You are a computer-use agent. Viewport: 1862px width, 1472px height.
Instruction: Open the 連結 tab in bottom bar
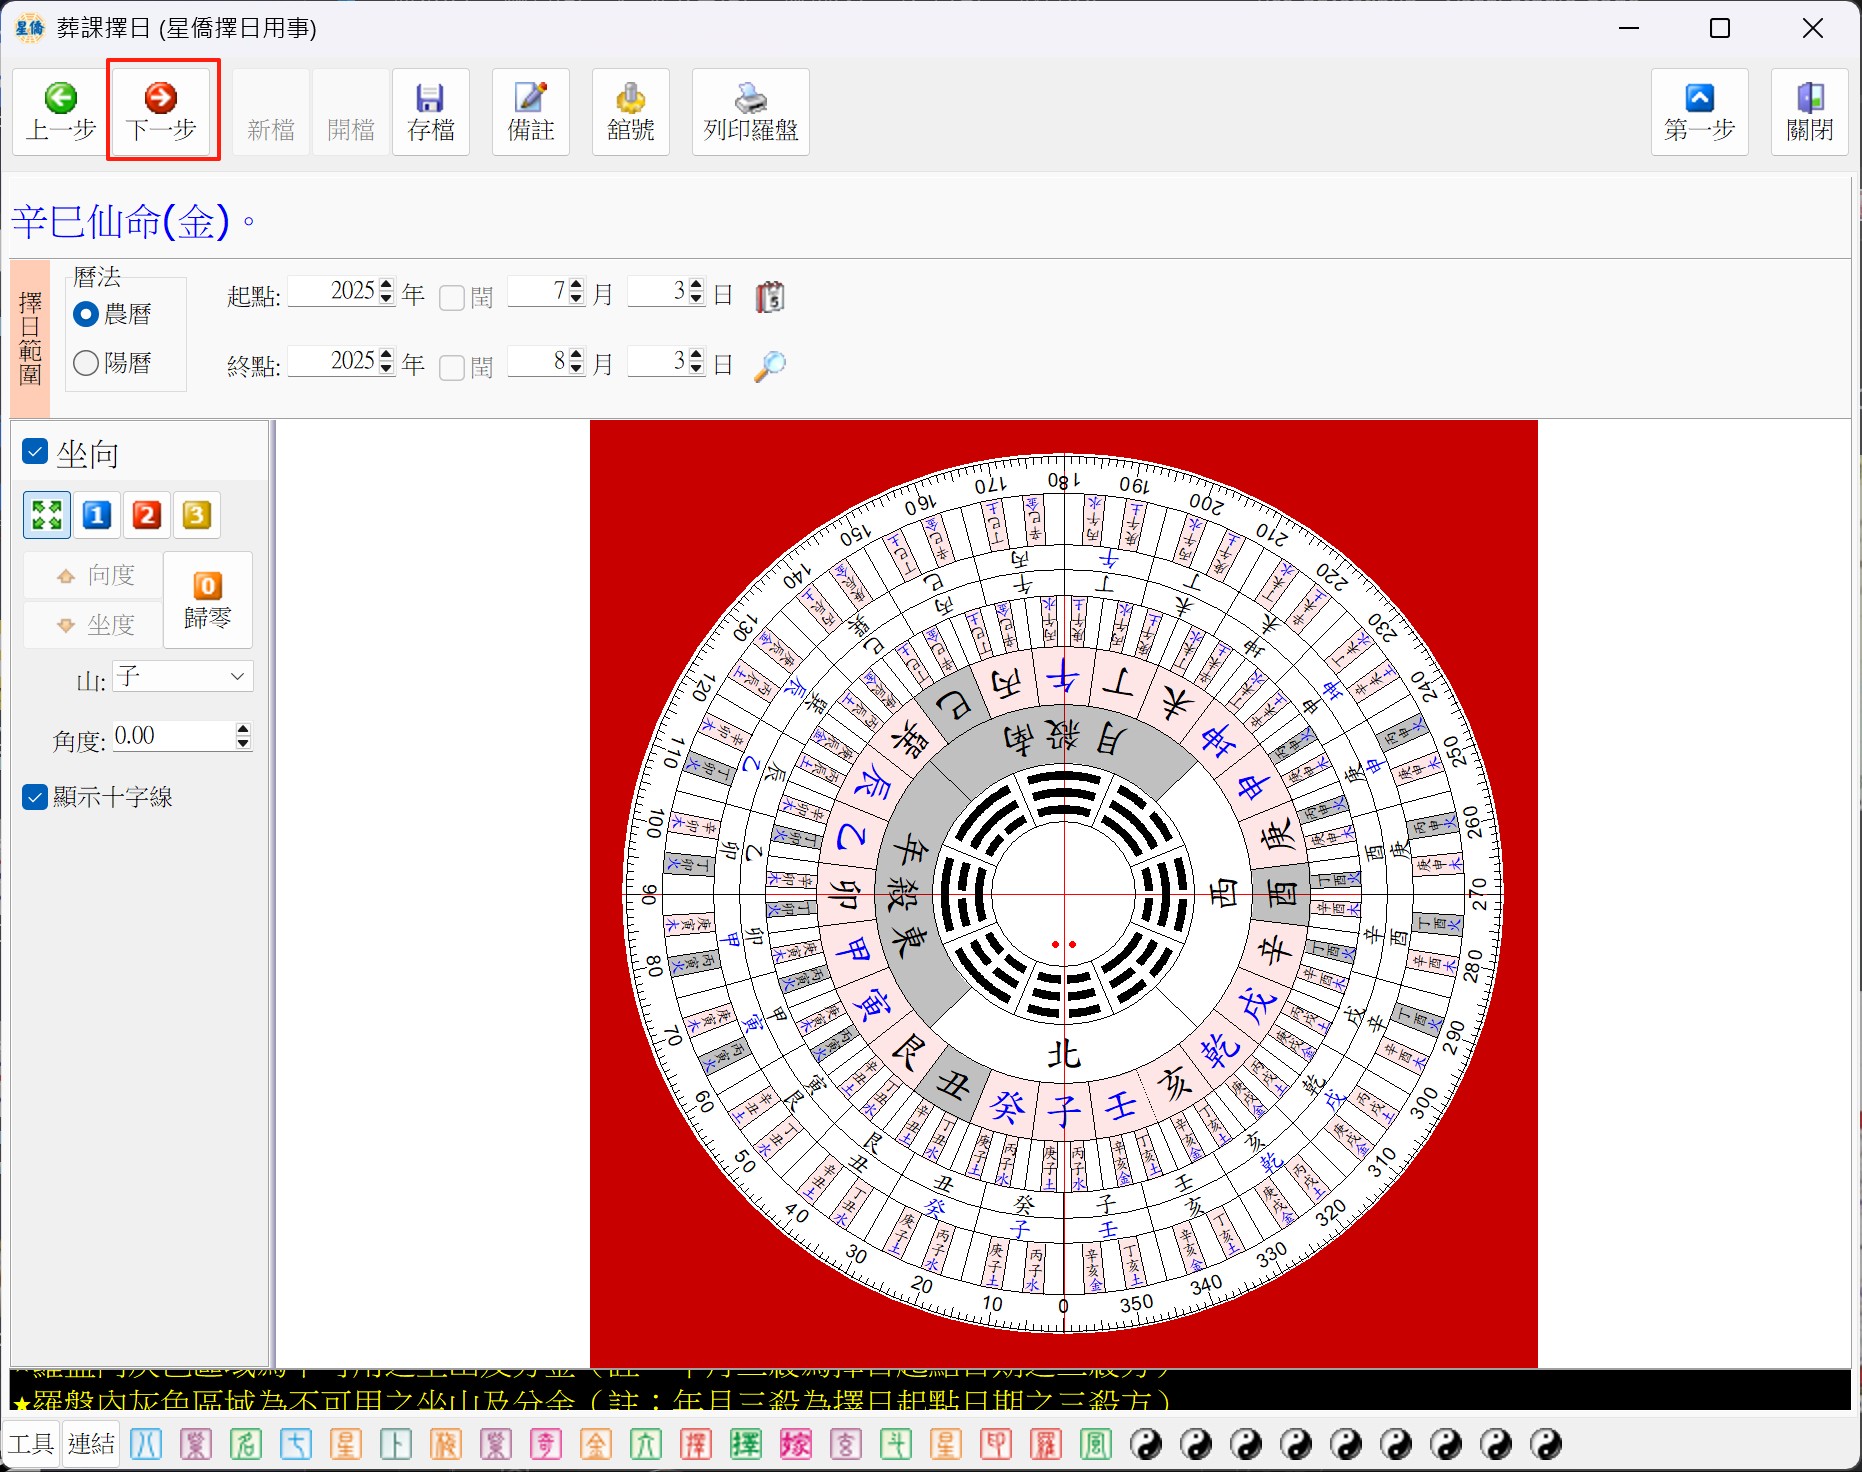click(x=91, y=1444)
